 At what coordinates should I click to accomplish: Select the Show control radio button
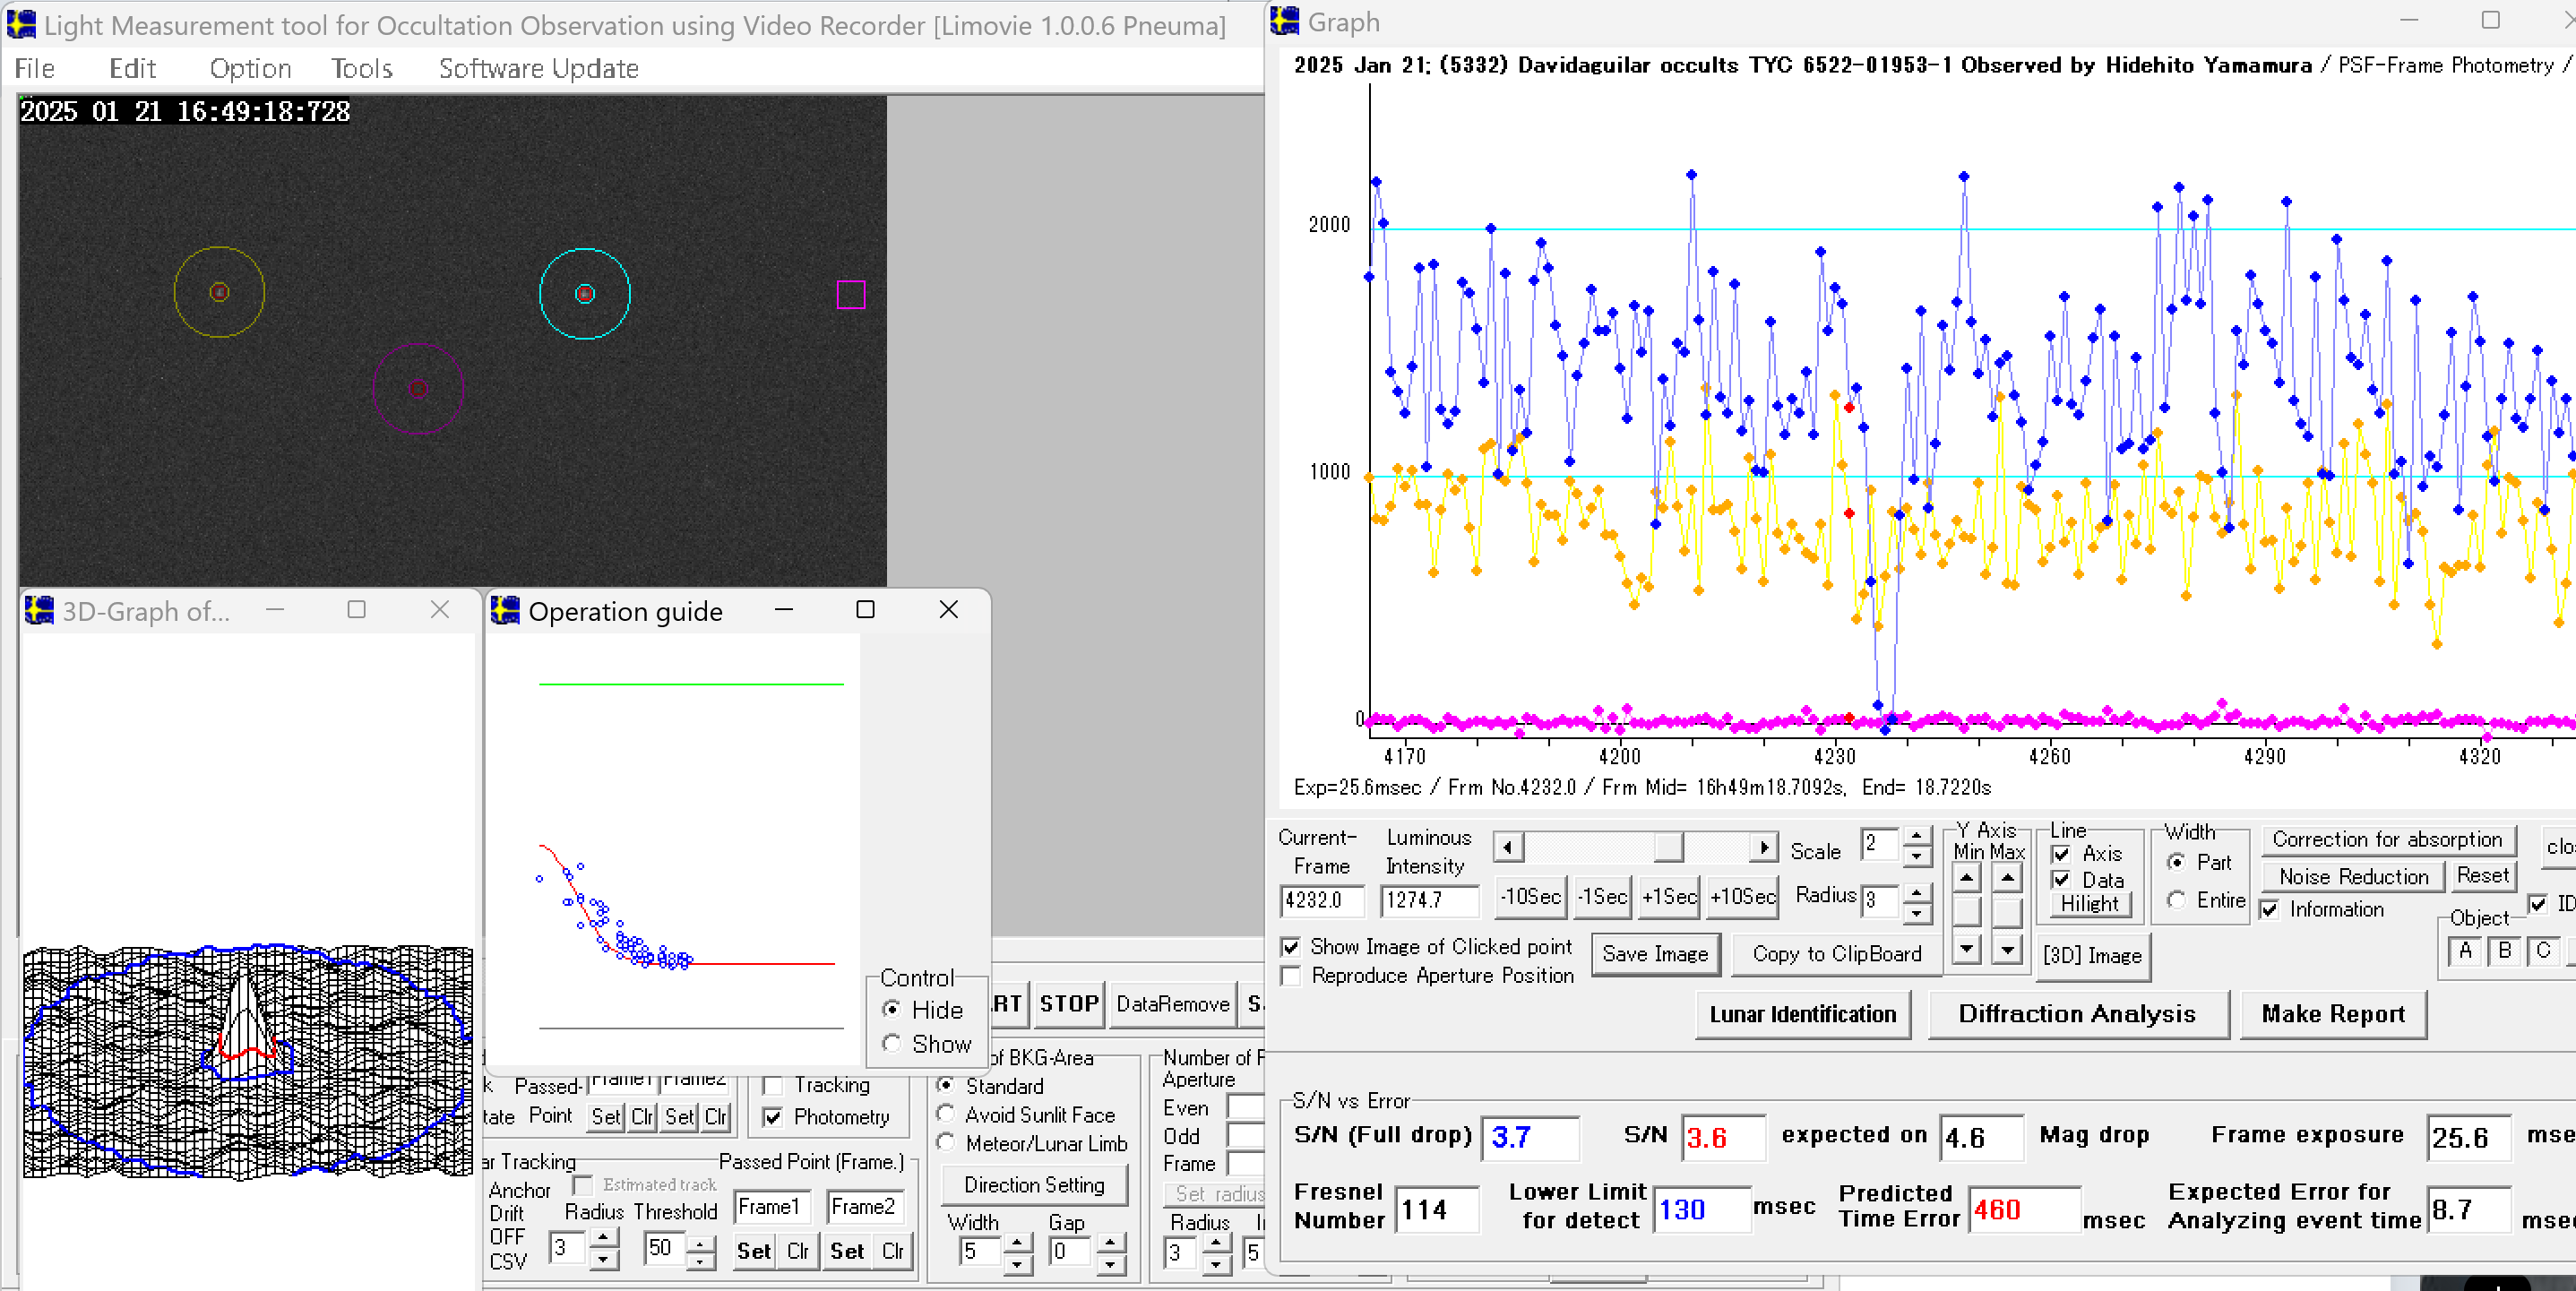coord(892,1043)
